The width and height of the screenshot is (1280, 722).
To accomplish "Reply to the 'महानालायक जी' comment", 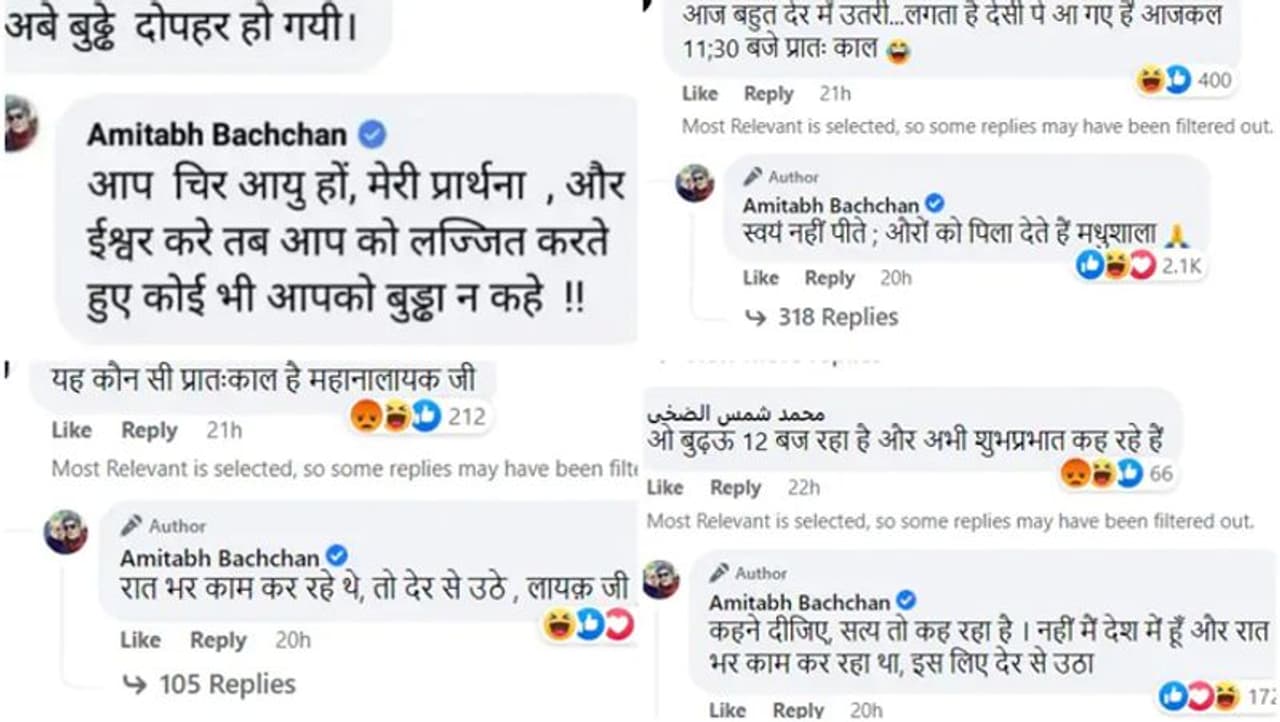I will pos(149,430).
